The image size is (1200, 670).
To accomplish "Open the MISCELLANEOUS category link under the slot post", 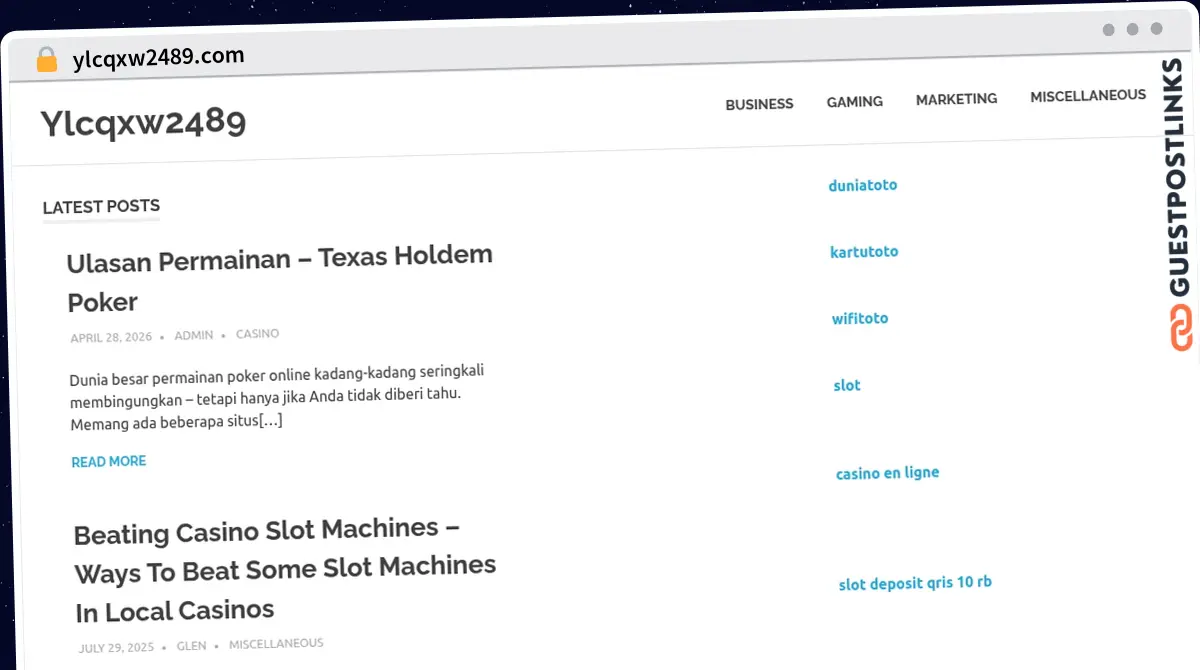I will pos(276,644).
